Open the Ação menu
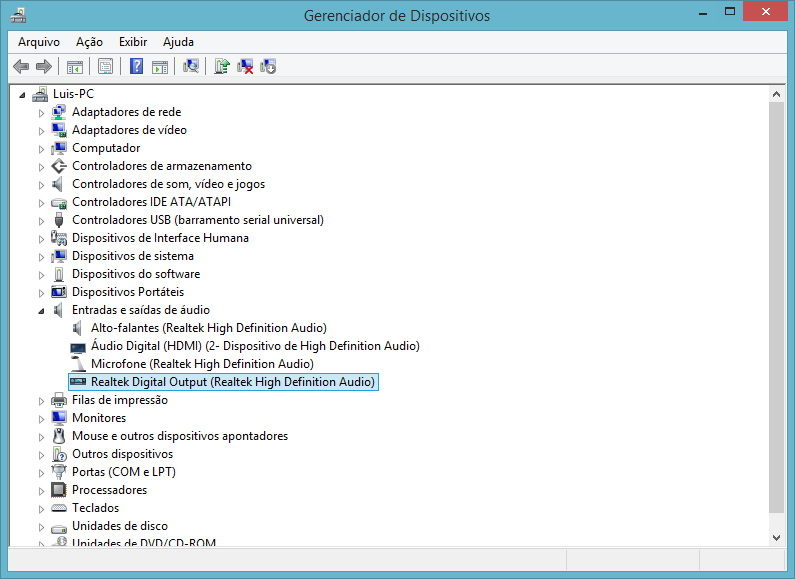 pyautogui.click(x=89, y=42)
